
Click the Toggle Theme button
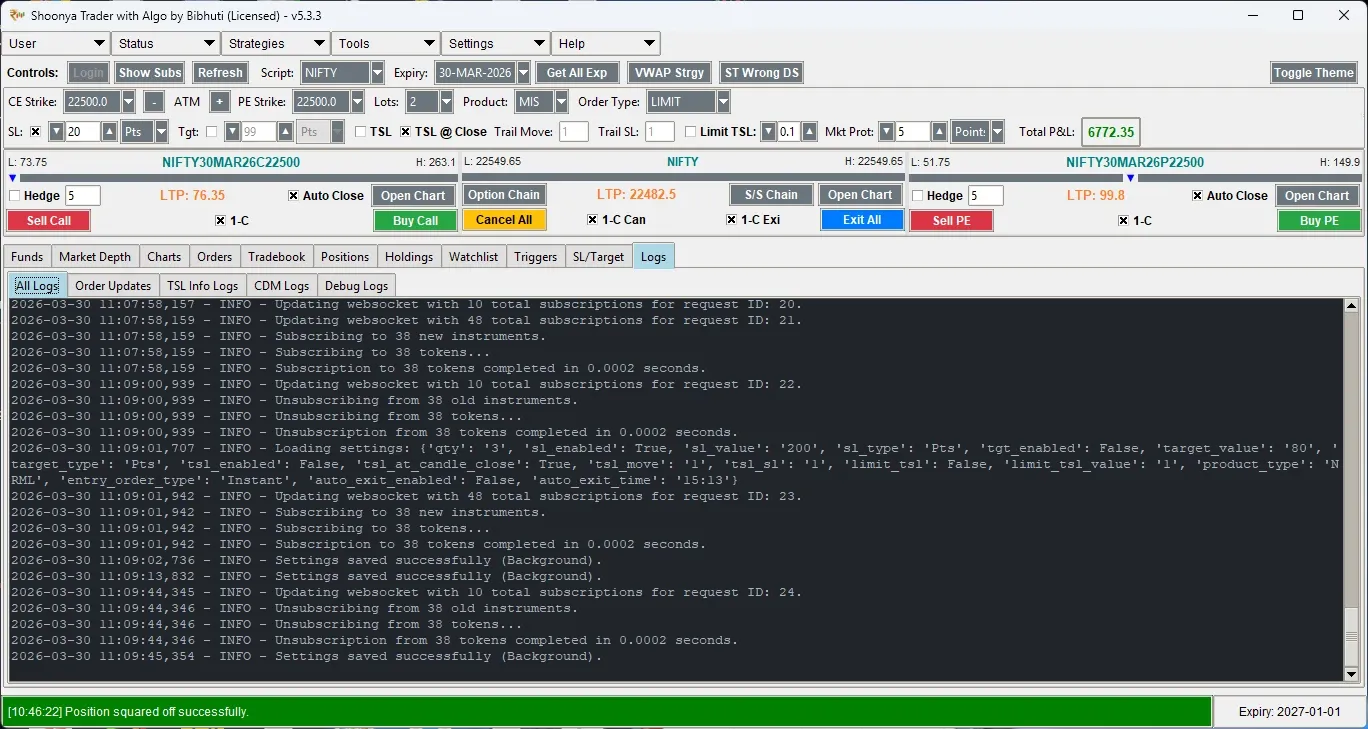(x=1313, y=73)
